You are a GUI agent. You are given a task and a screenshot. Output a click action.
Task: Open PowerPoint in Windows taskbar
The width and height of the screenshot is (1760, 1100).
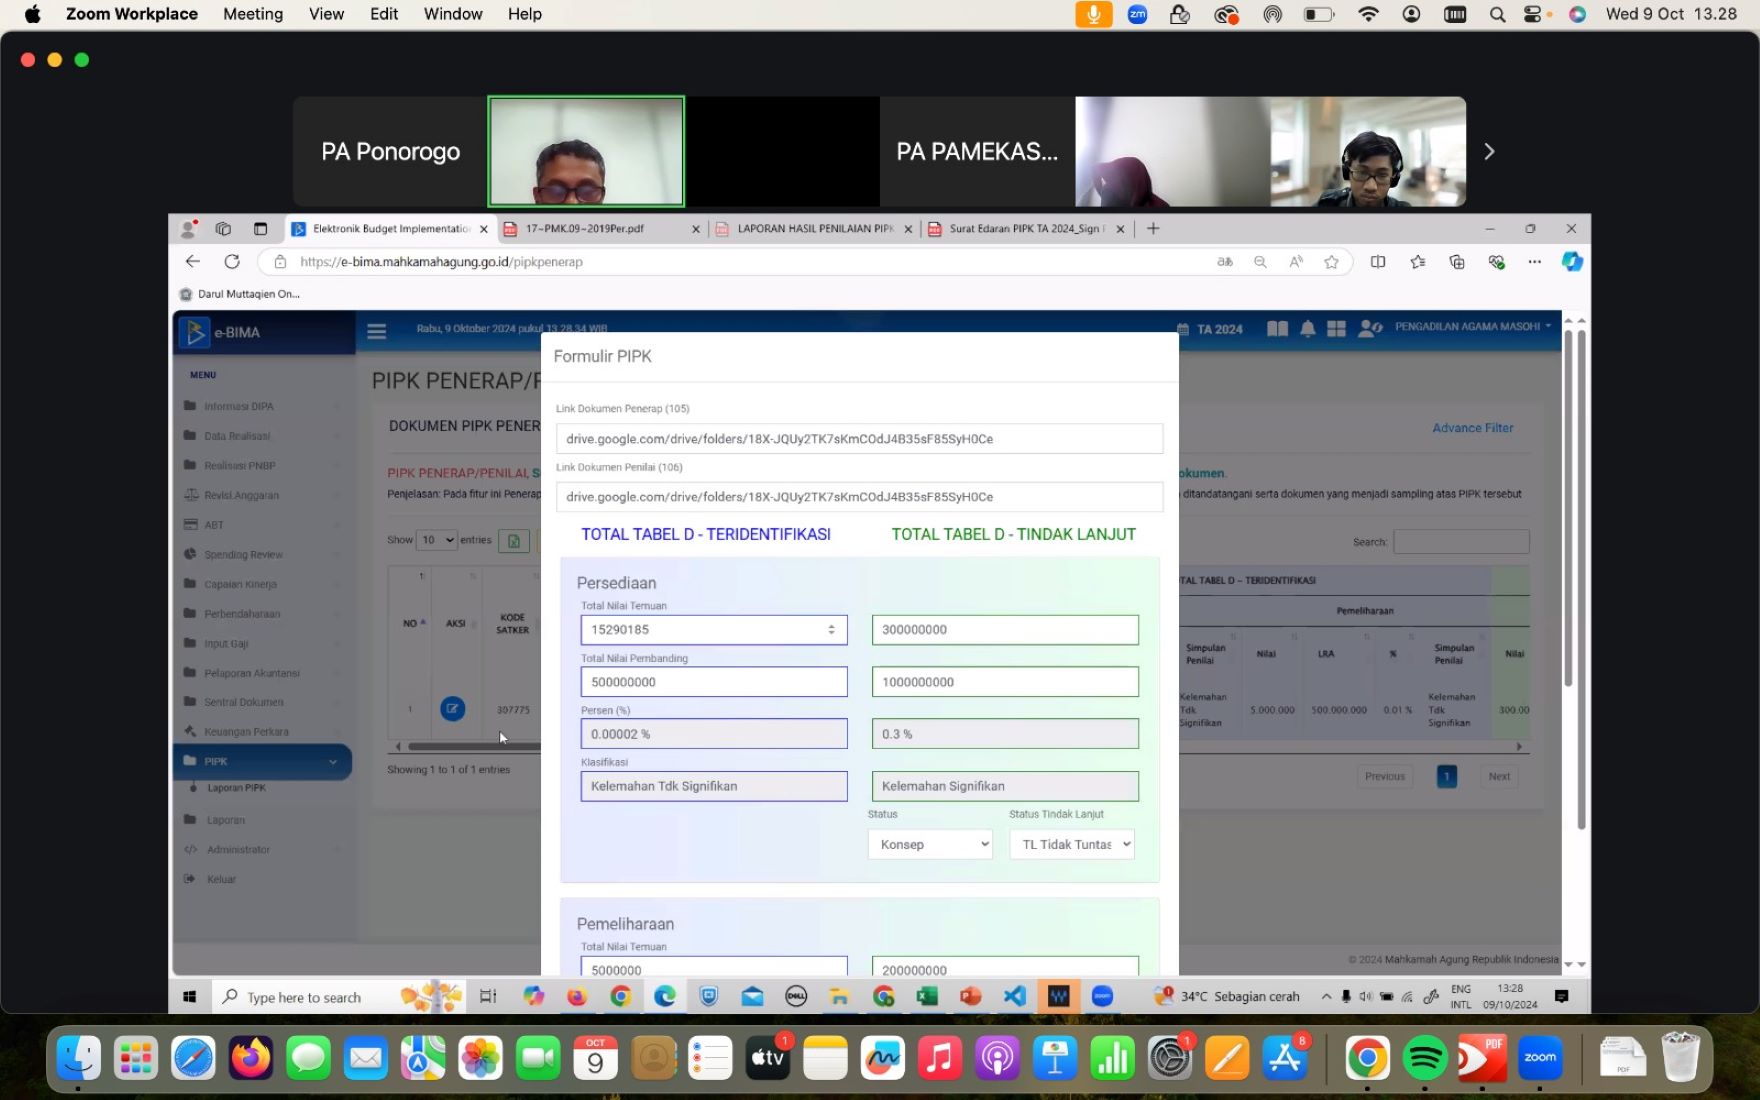pos(970,996)
